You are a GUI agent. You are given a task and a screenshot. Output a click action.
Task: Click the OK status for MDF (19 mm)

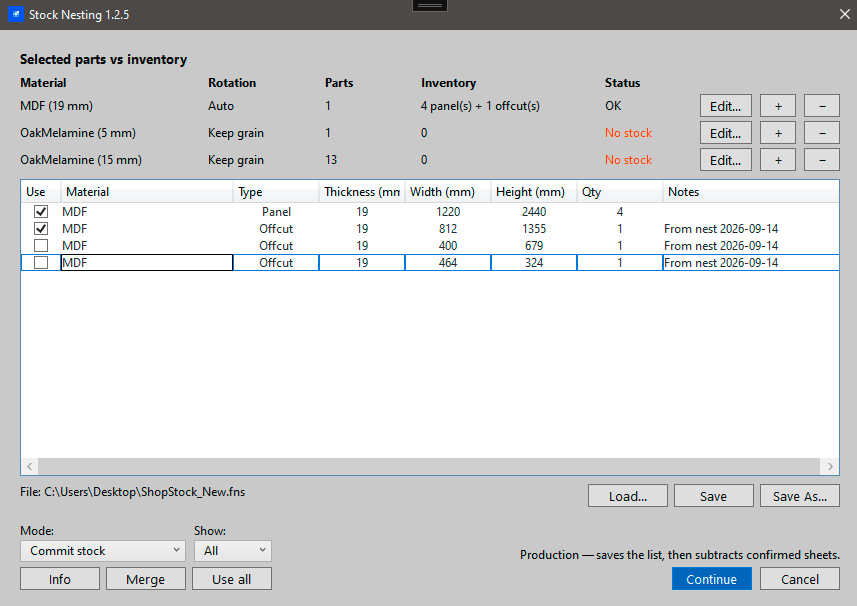[613, 106]
